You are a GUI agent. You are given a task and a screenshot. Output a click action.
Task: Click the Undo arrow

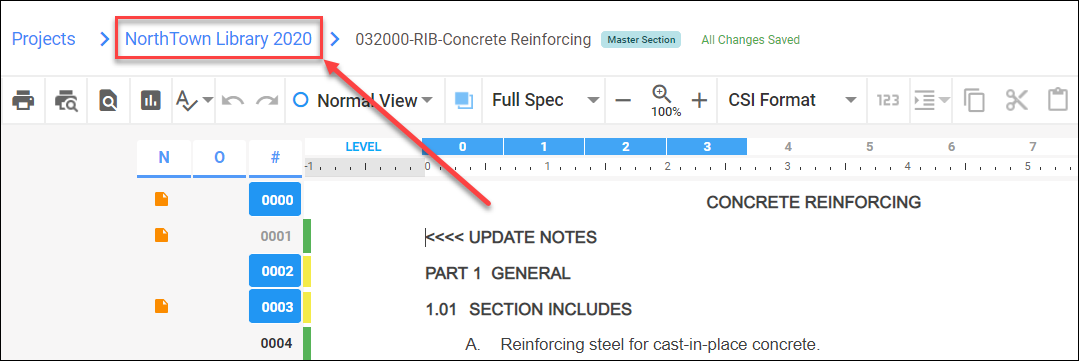coord(233,100)
